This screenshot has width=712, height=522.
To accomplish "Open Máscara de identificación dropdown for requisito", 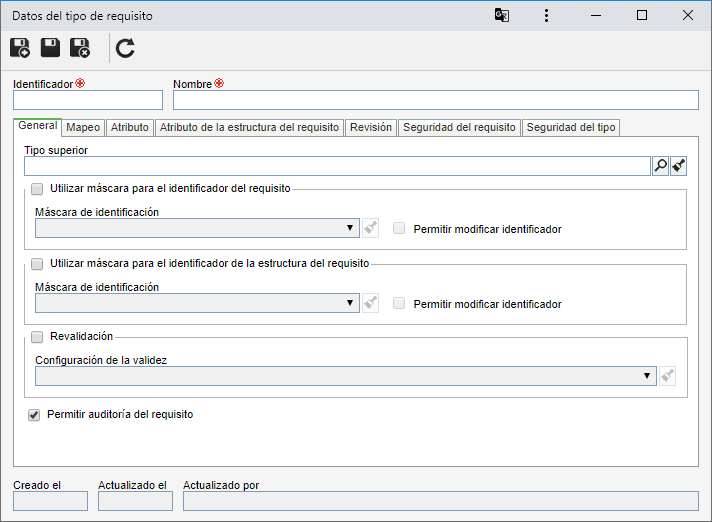I will pyautogui.click(x=197, y=228).
